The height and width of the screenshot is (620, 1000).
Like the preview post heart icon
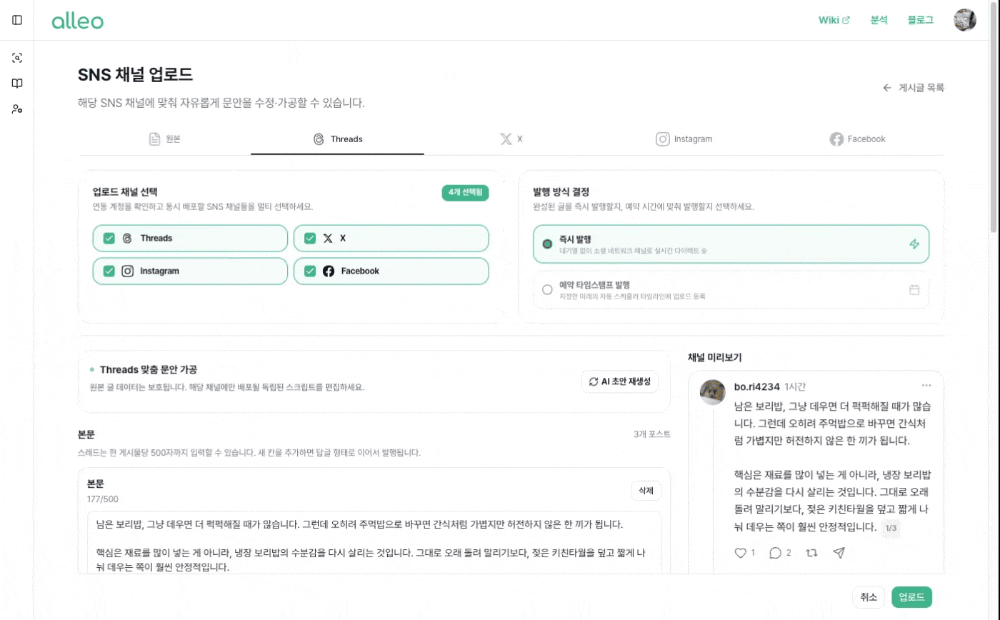click(x=740, y=553)
